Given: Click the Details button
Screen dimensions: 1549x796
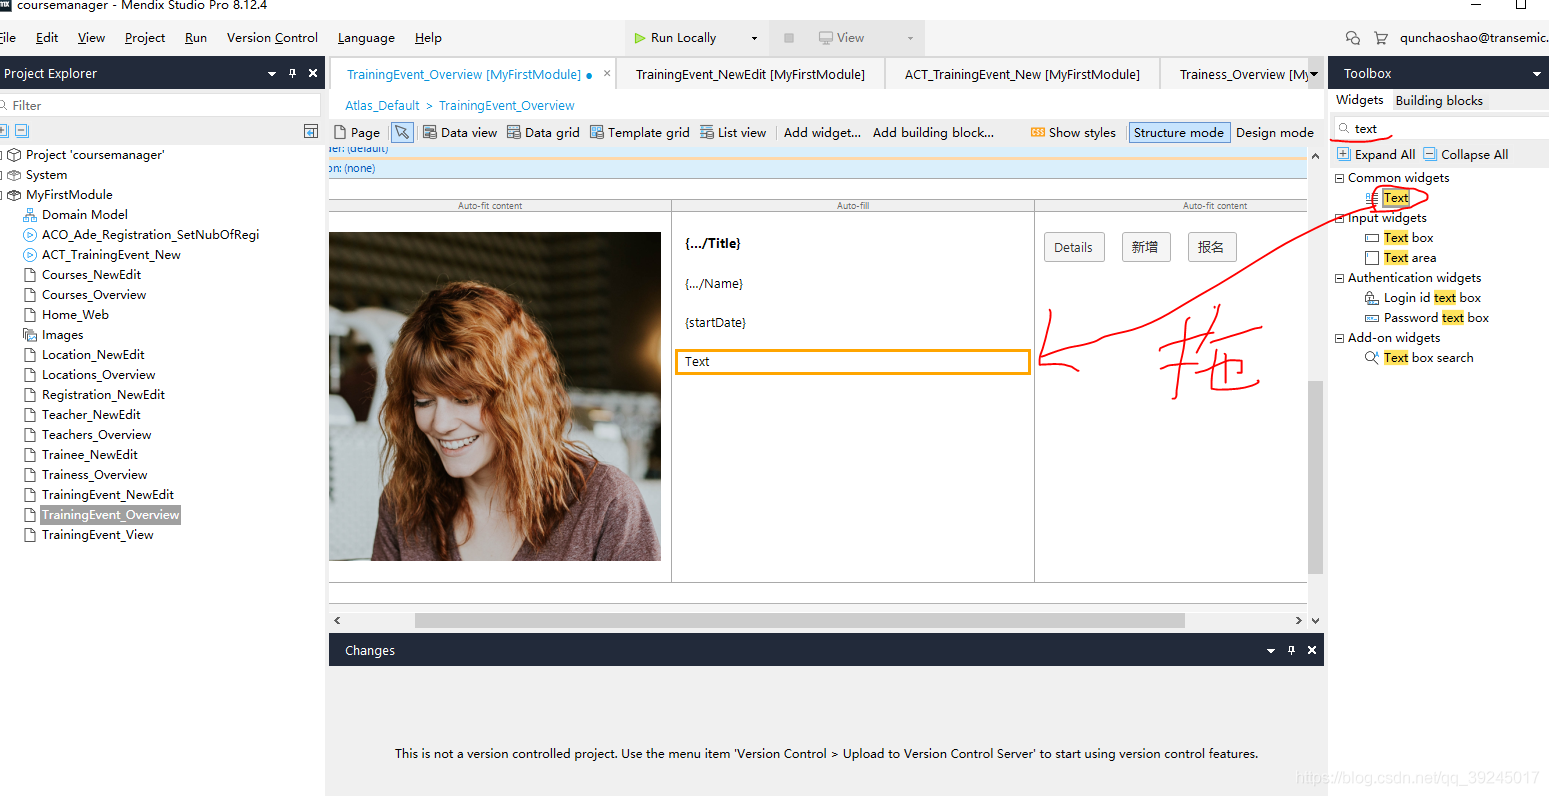Looking at the screenshot, I should click(x=1073, y=247).
